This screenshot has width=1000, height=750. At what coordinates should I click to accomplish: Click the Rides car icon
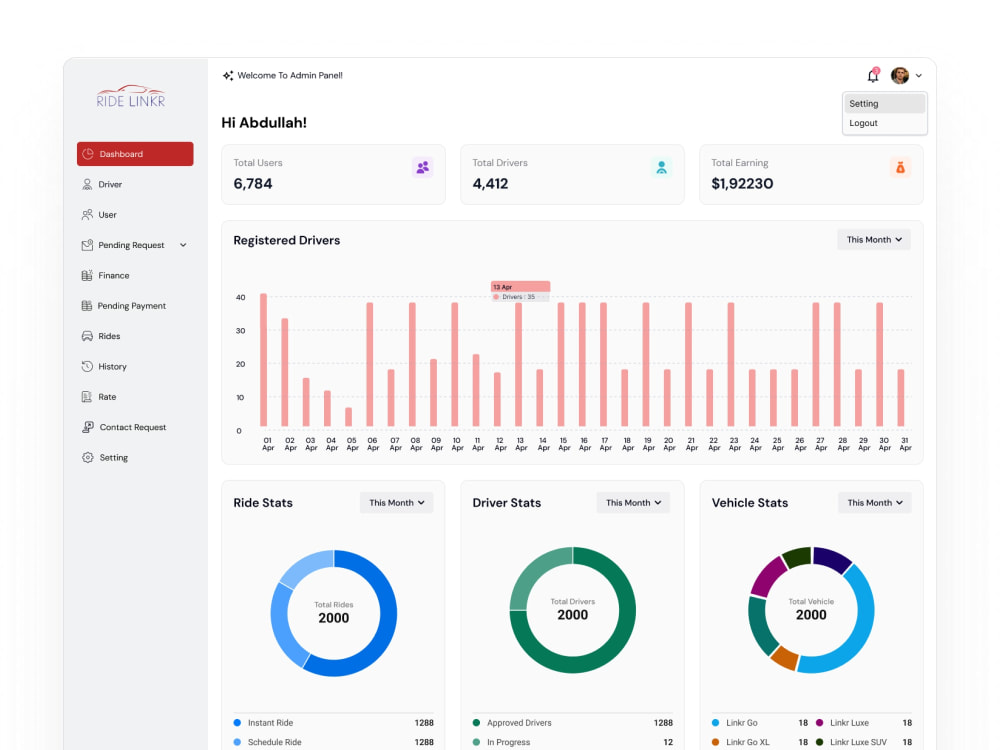[x=87, y=336]
